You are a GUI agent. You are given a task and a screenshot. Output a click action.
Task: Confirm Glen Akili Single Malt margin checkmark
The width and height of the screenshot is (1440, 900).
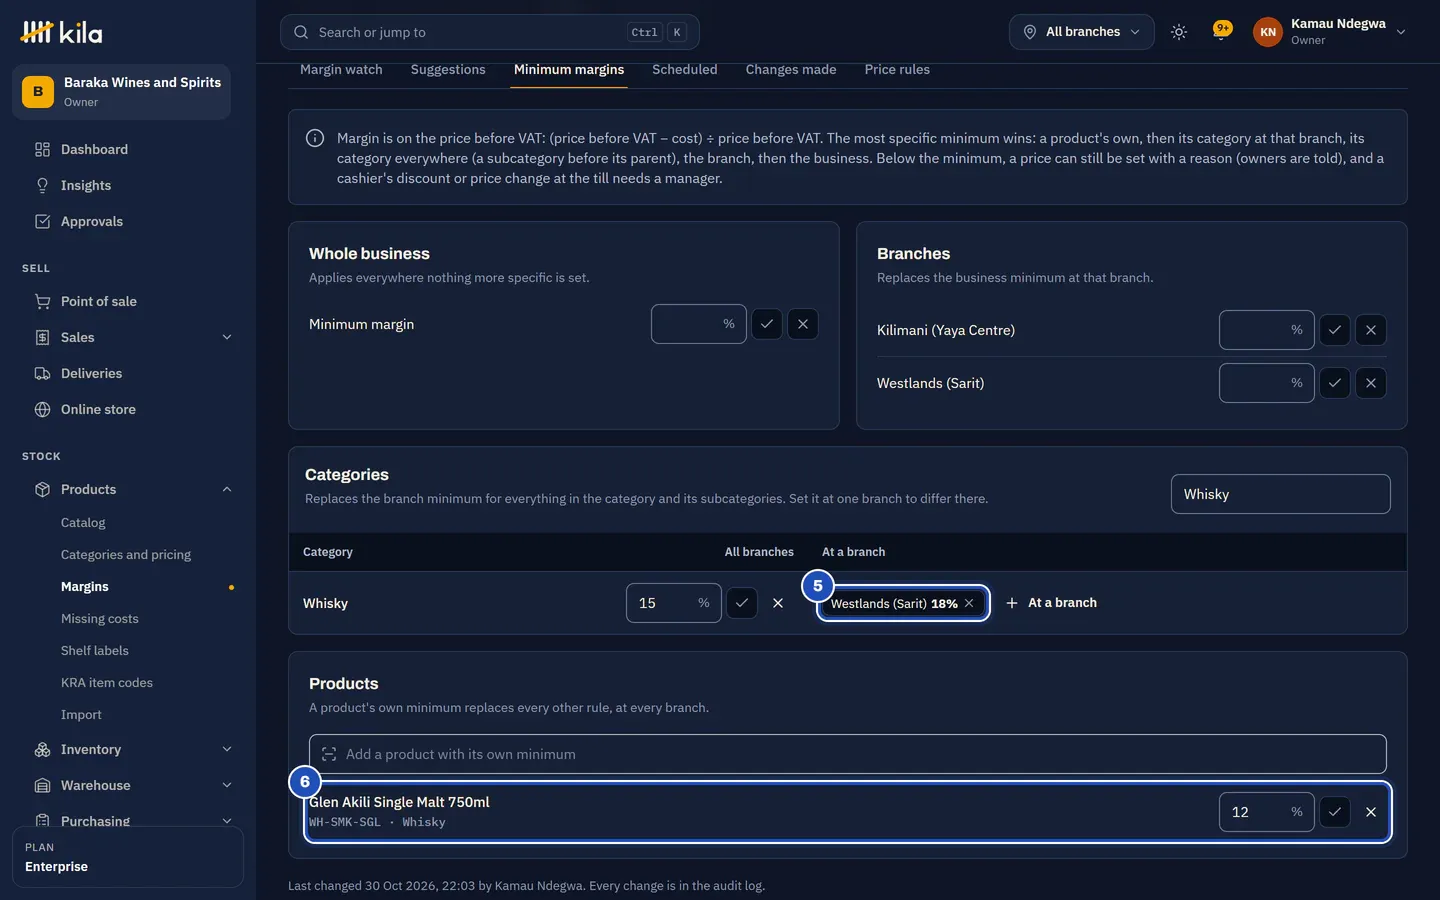coord(1335,812)
